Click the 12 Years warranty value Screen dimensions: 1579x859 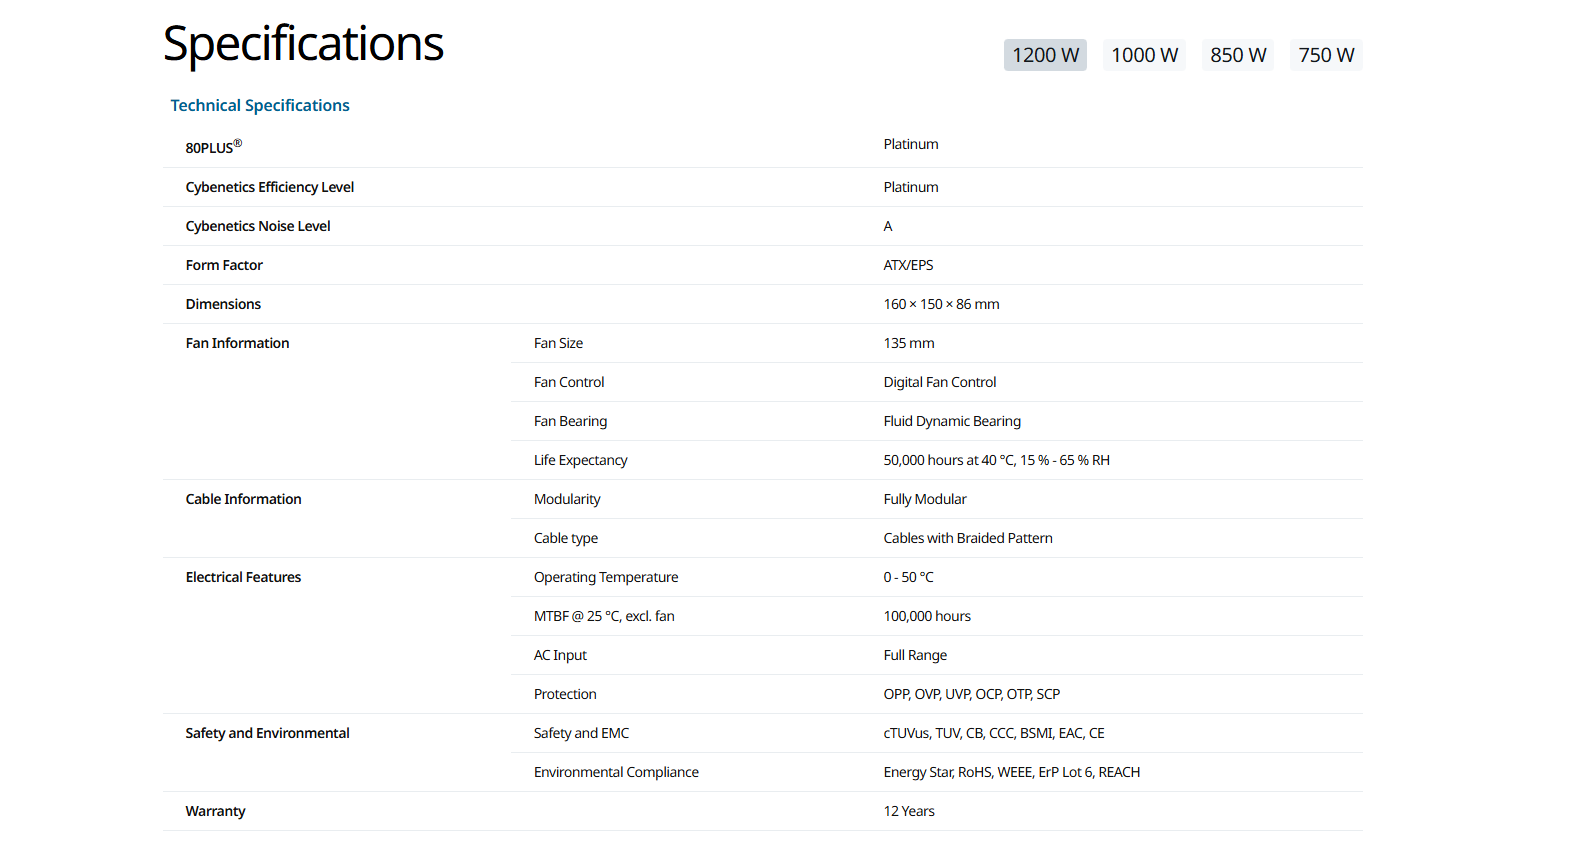[909, 811]
